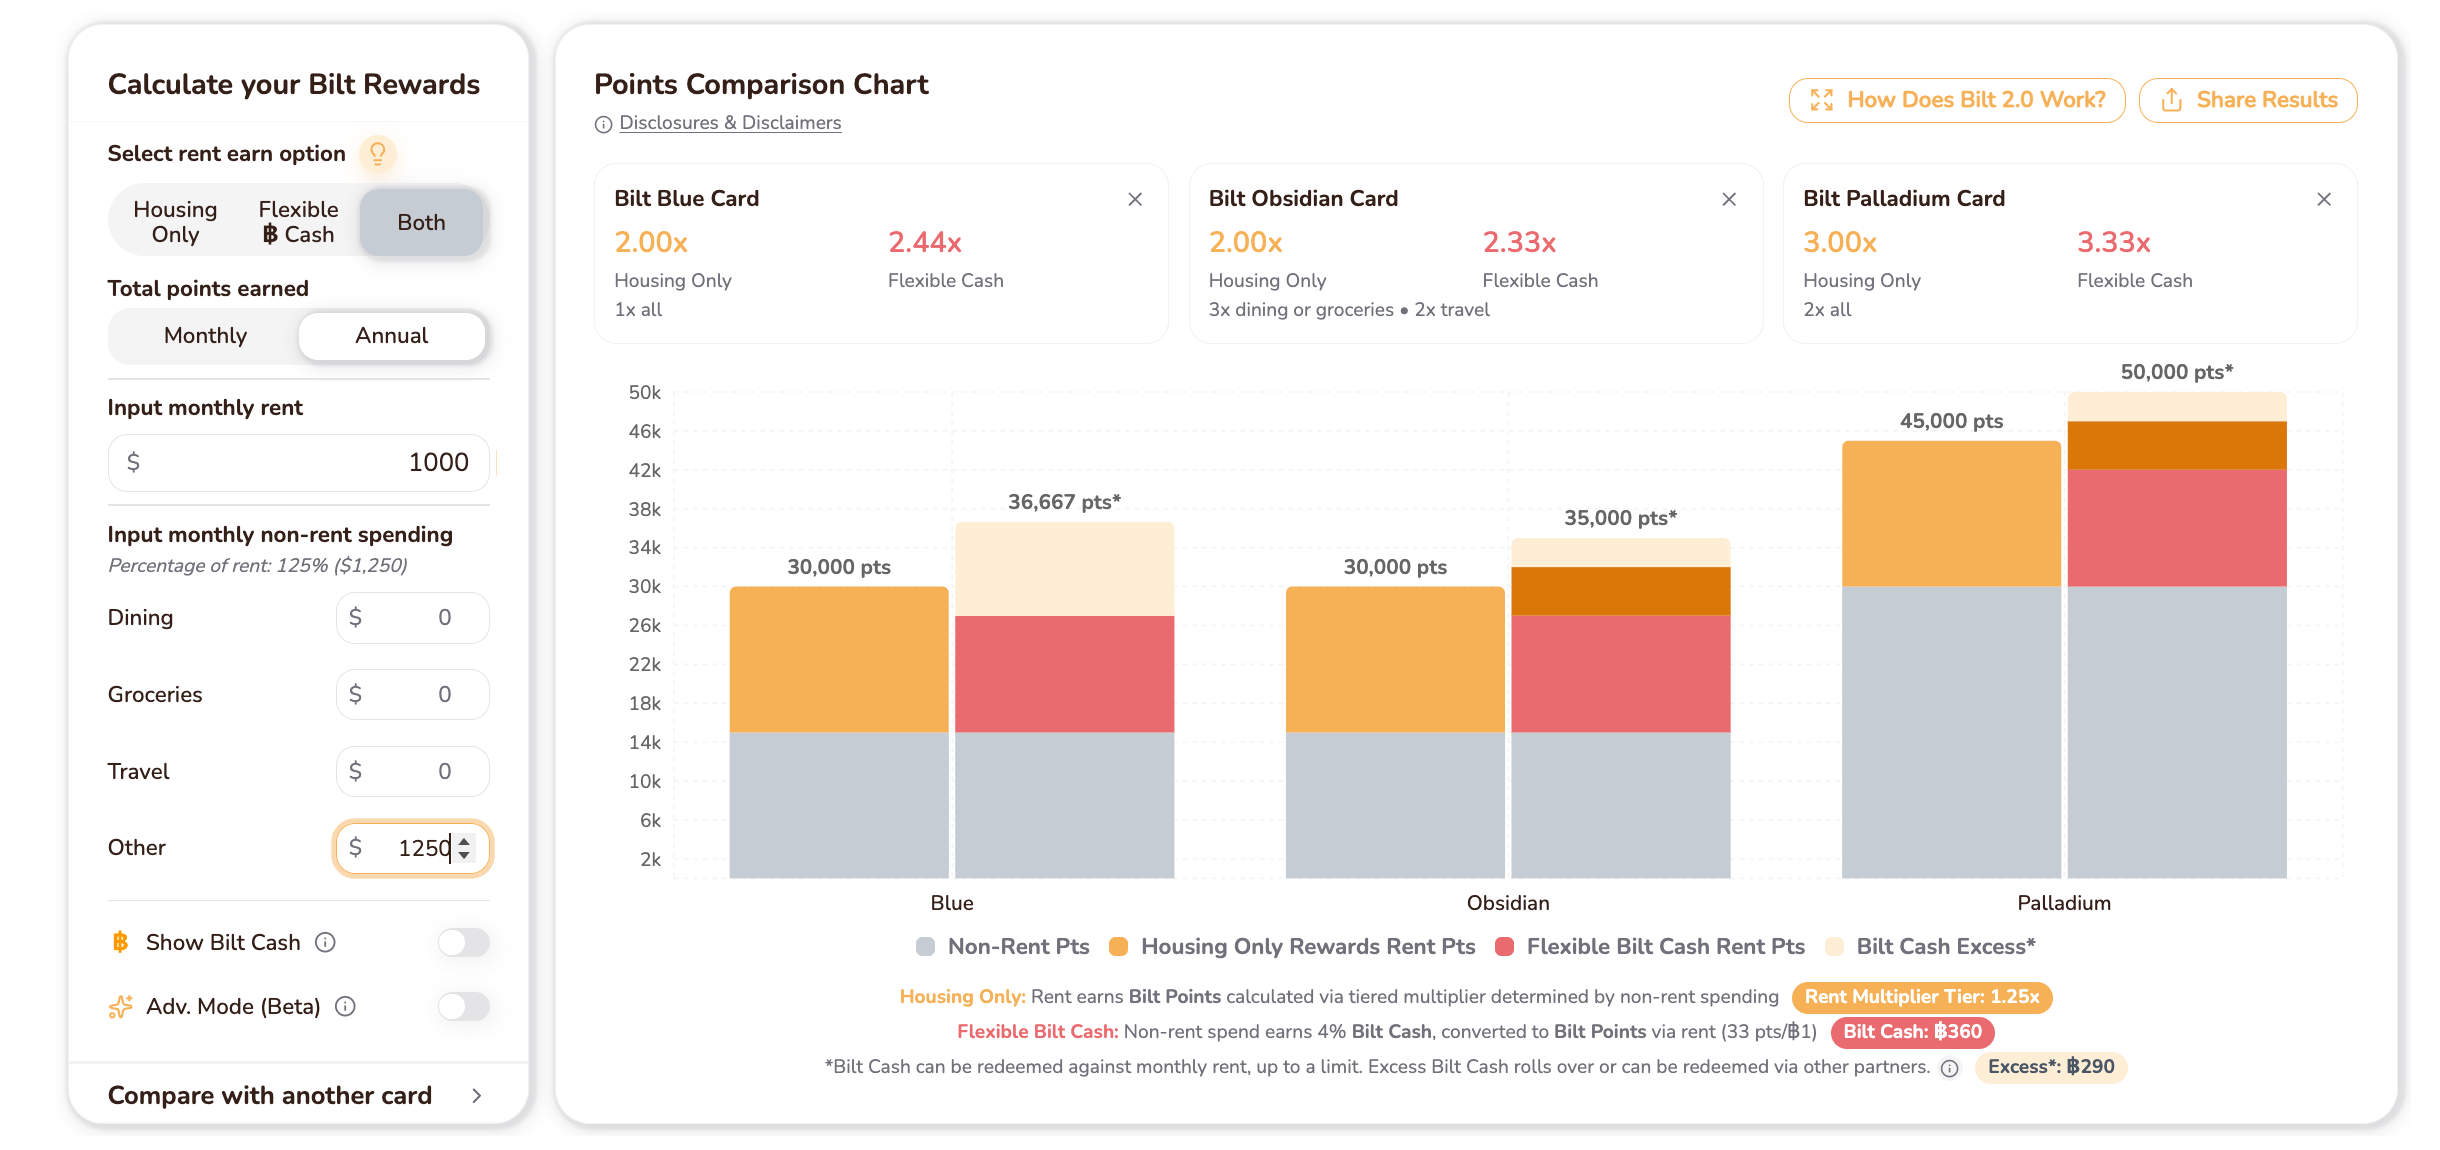Click the Adv. Mode info icon

click(345, 1006)
